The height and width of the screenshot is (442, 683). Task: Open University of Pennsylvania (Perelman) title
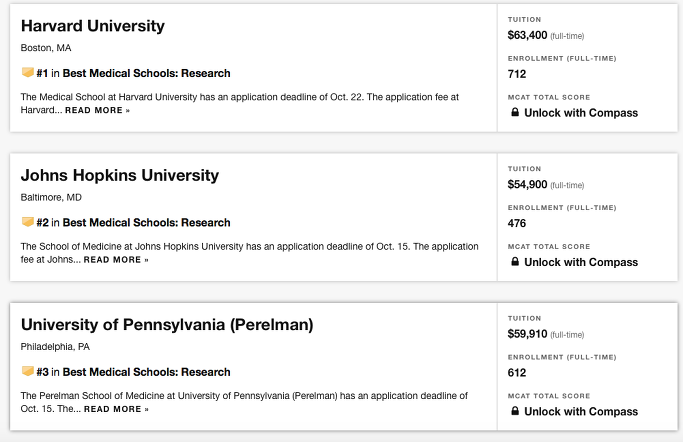167,325
